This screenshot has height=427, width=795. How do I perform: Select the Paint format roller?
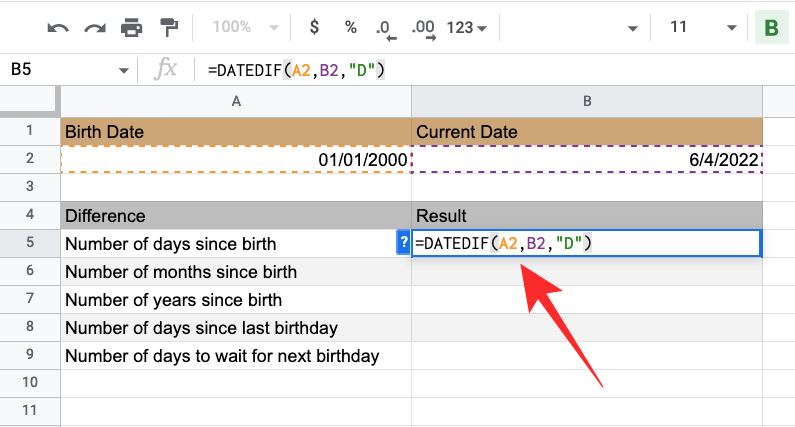pos(168,27)
